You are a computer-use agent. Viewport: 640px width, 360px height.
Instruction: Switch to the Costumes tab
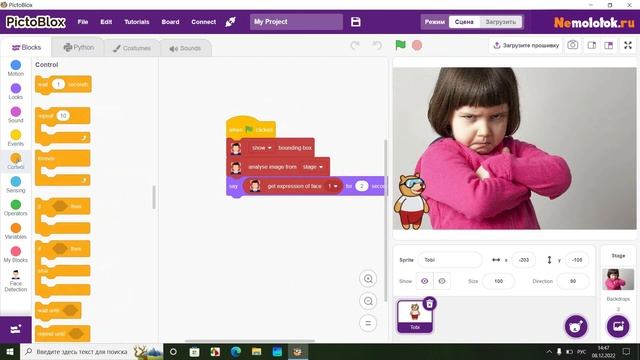pyautogui.click(x=132, y=48)
